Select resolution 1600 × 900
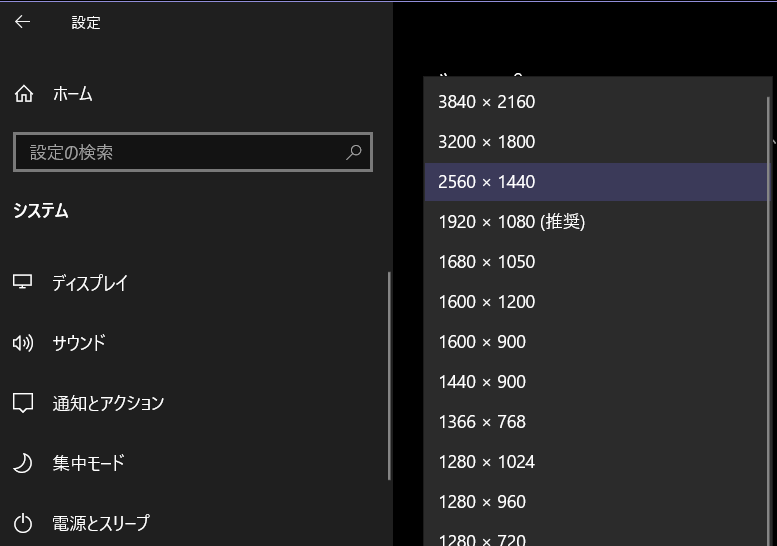 595,342
